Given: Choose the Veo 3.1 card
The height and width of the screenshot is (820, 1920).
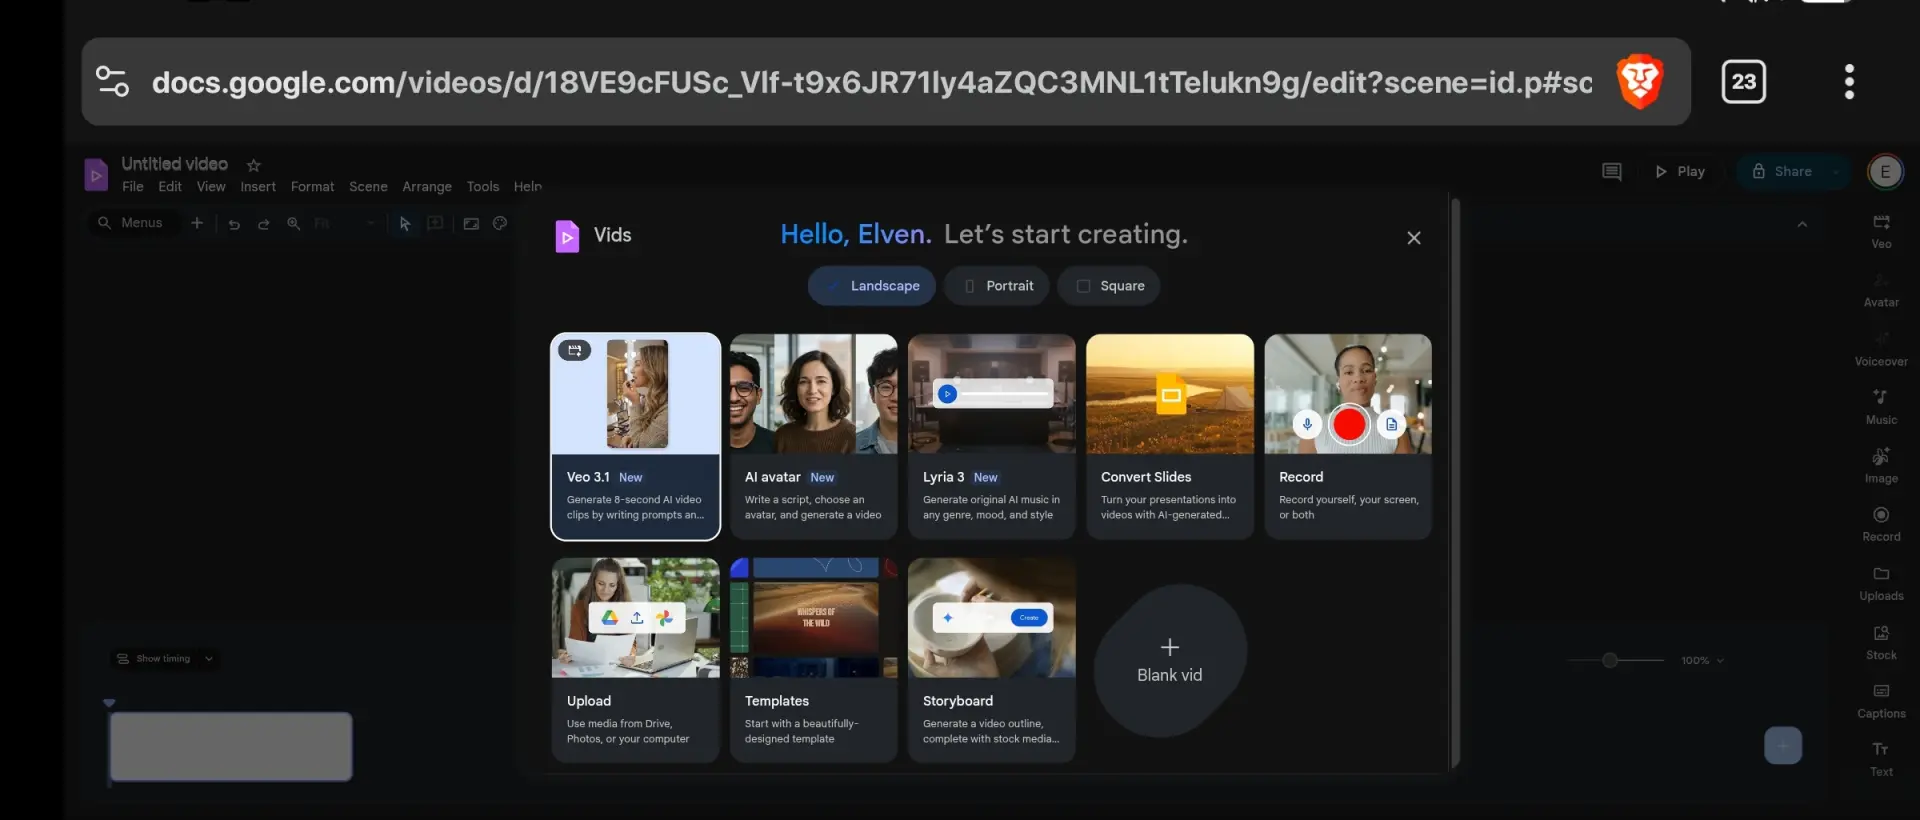Looking at the screenshot, I should tap(636, 436).
